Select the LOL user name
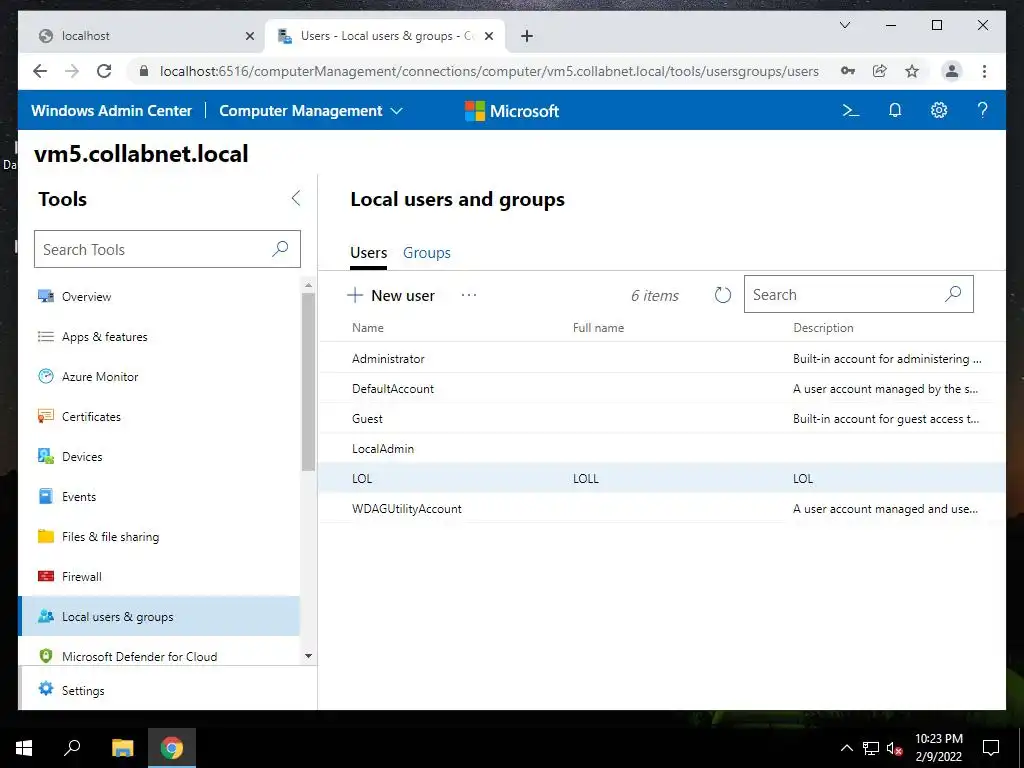The height and width of the screenshot is (768, 1024). (x=362, y=479)
